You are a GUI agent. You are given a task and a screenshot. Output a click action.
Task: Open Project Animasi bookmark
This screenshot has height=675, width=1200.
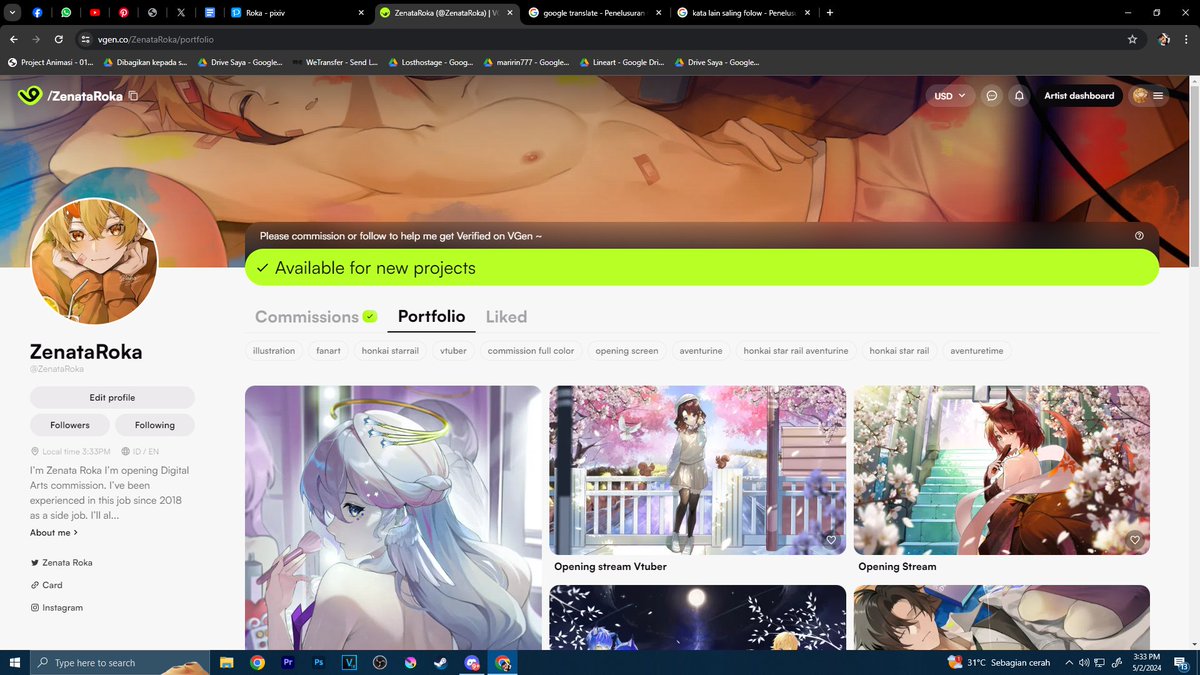(x=50, y=62)
